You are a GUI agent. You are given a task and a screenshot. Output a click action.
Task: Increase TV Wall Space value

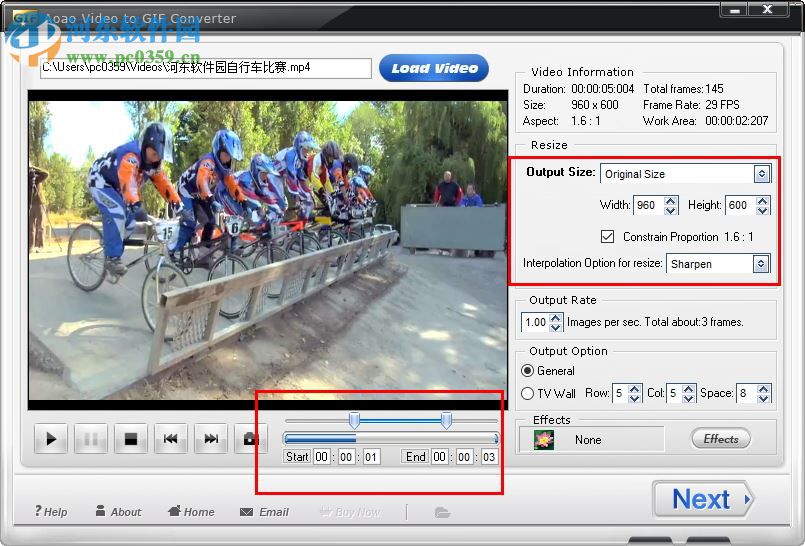point(764,388)
